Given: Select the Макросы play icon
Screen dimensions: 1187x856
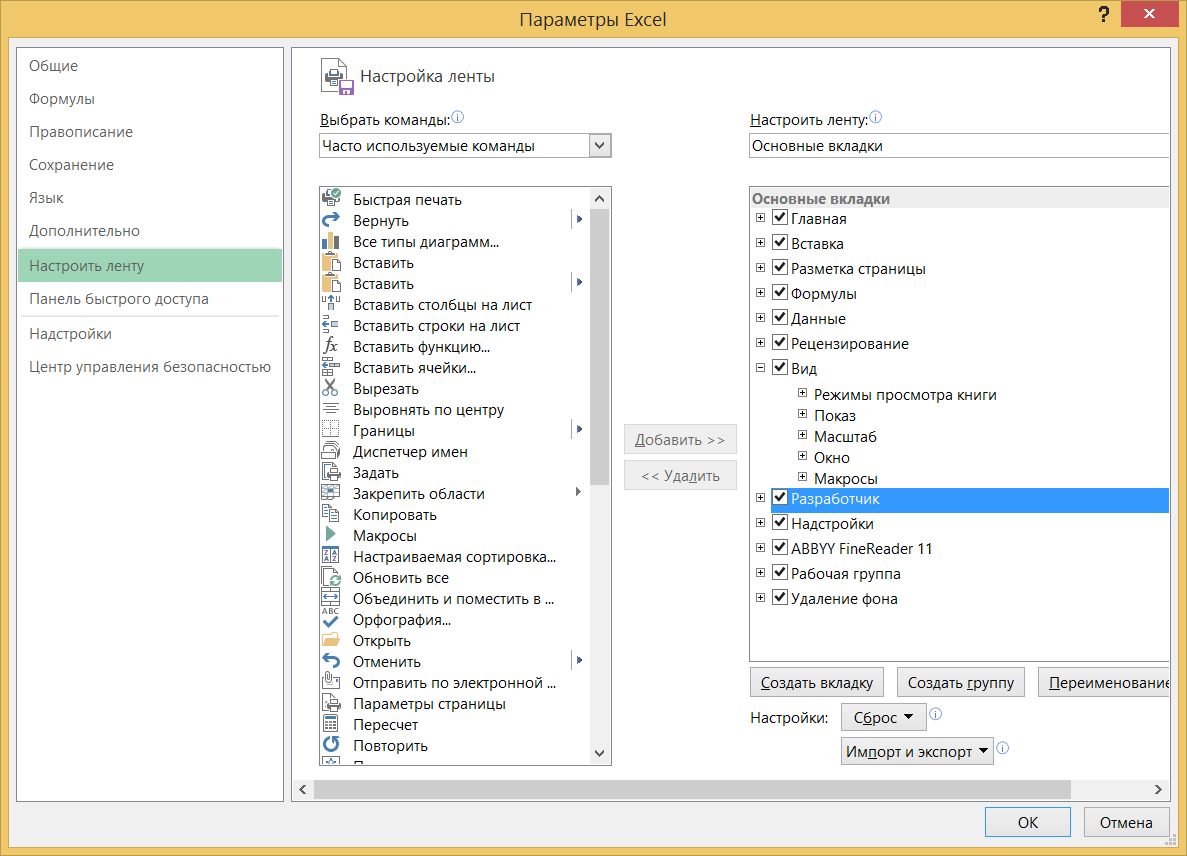Looking at the screenshot, I should click(x=331, y=535).
